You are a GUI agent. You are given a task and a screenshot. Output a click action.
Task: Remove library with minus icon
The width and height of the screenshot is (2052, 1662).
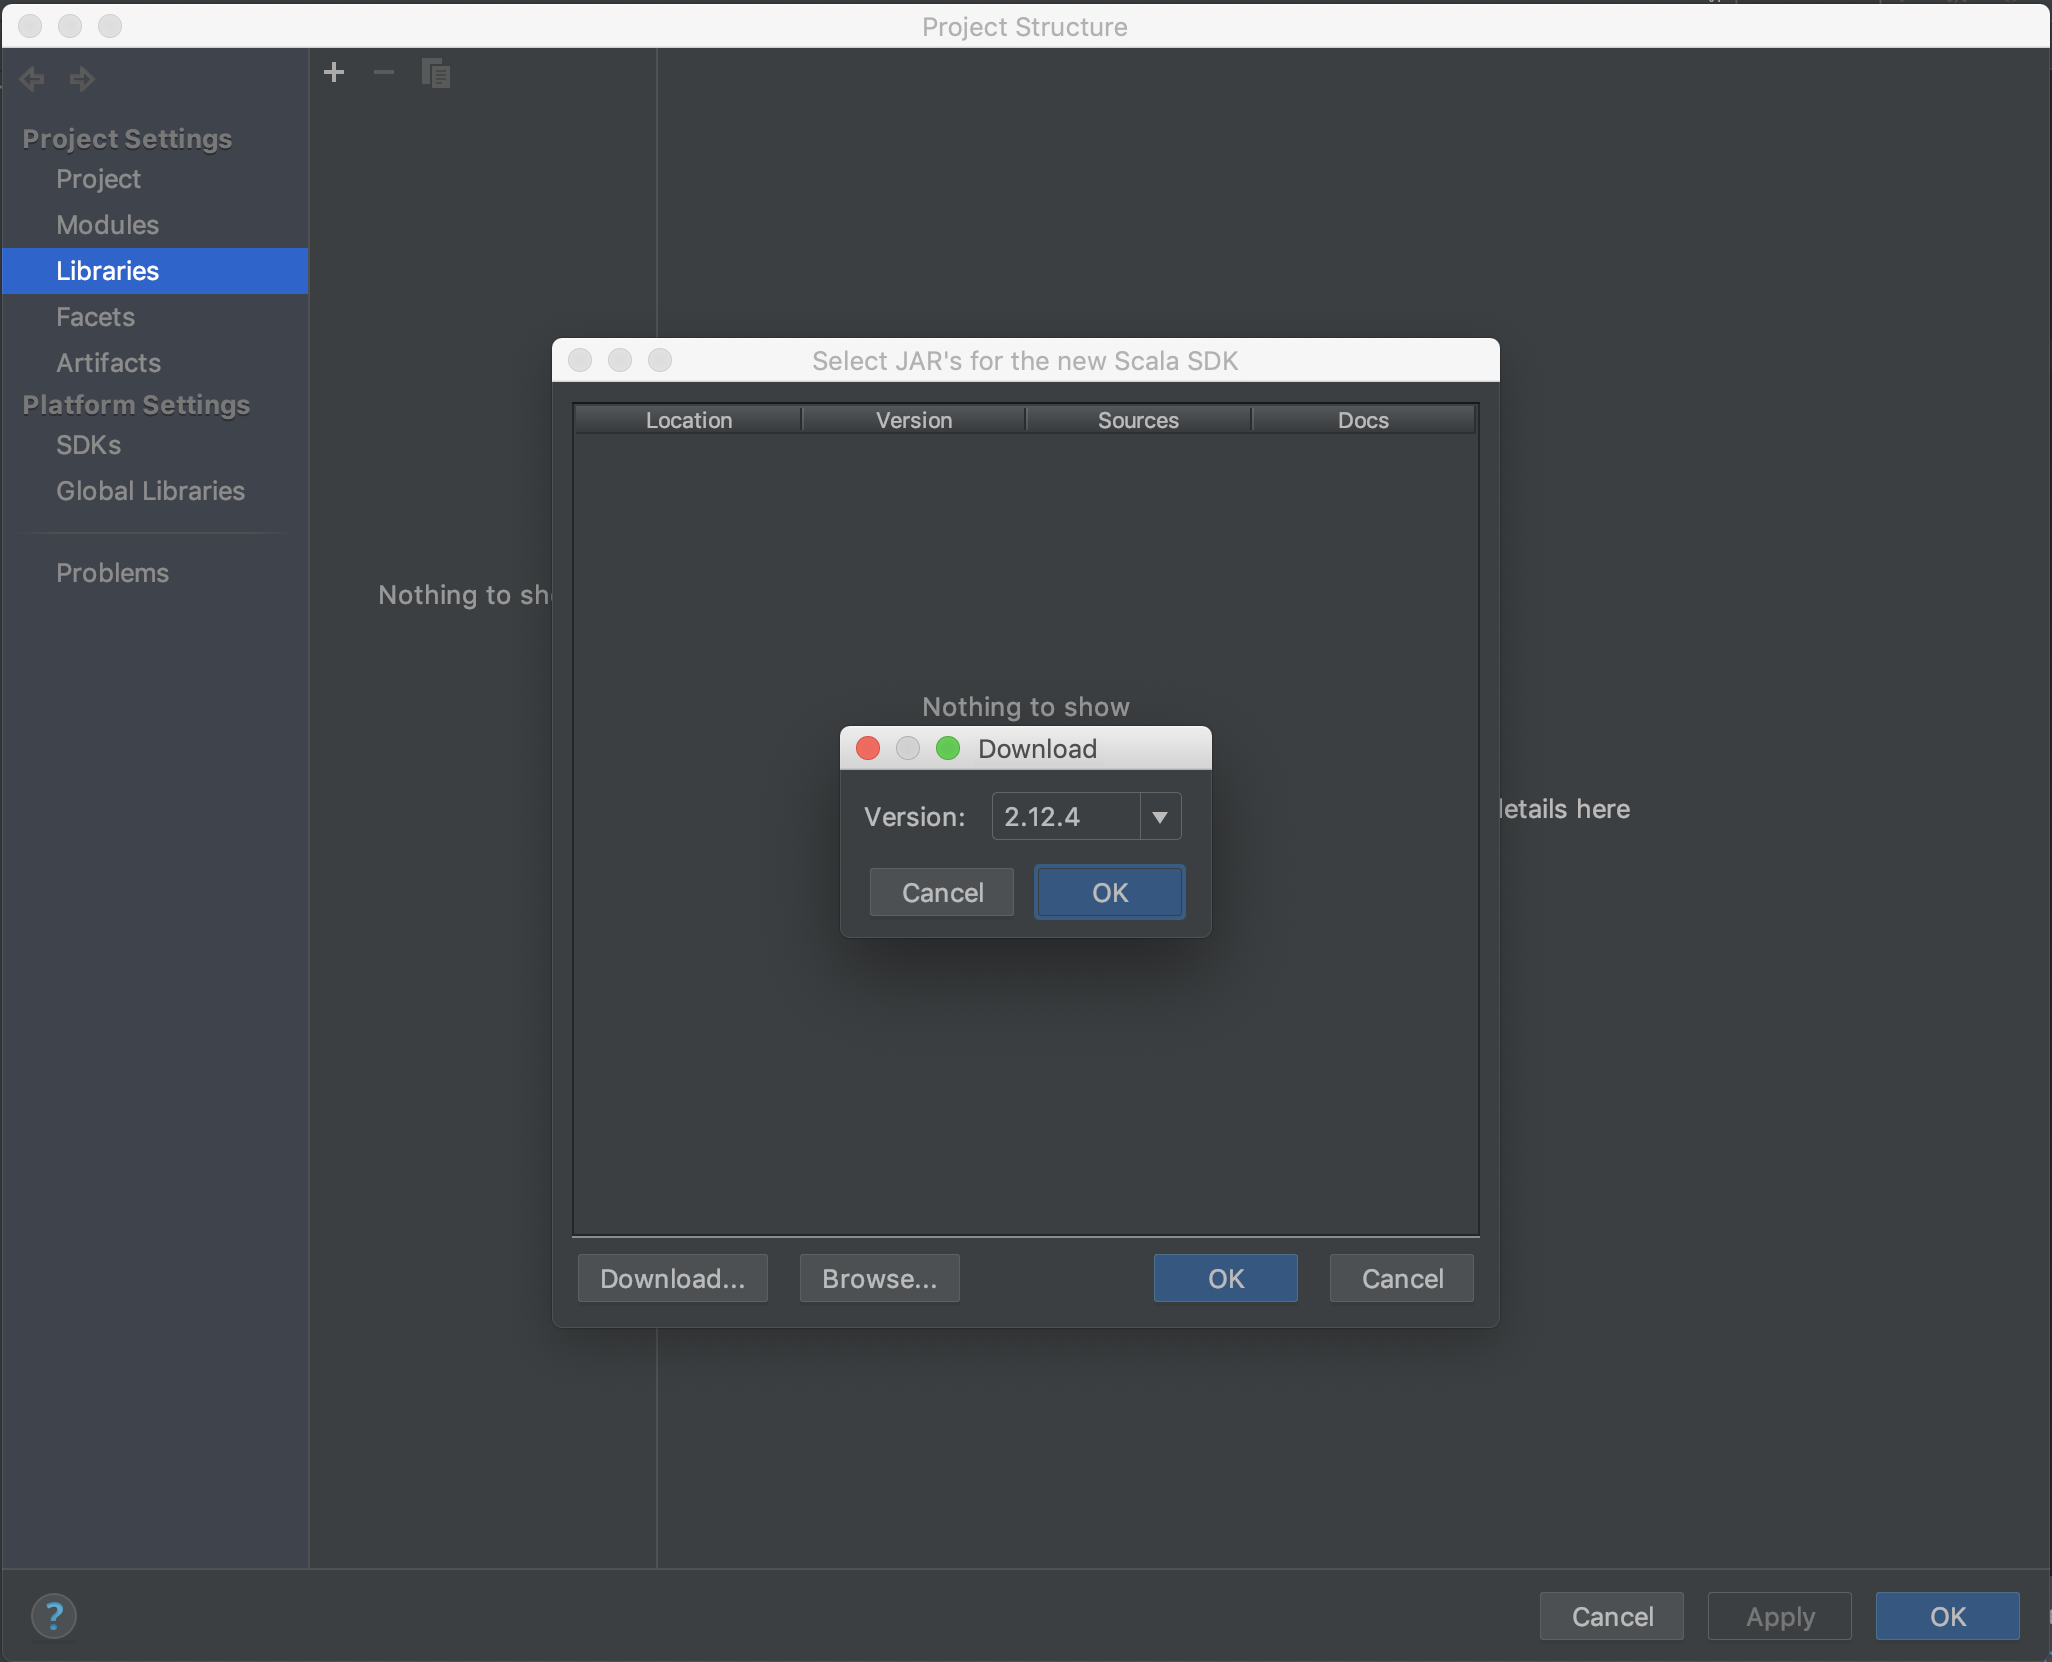click(x=384, y=72)
